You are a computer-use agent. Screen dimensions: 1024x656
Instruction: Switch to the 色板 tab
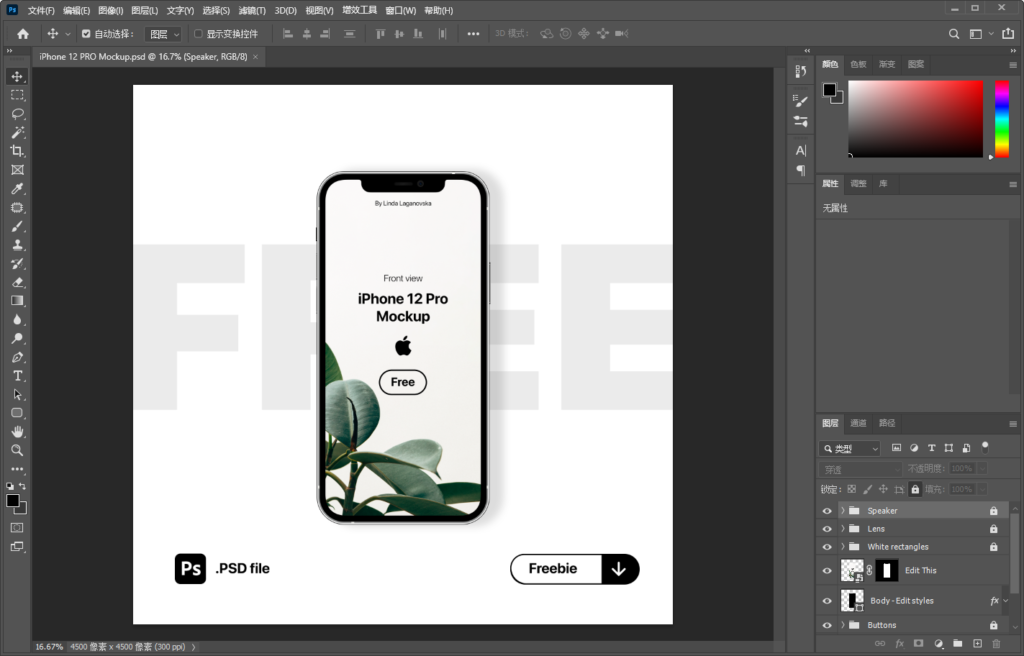pos(858,65)
